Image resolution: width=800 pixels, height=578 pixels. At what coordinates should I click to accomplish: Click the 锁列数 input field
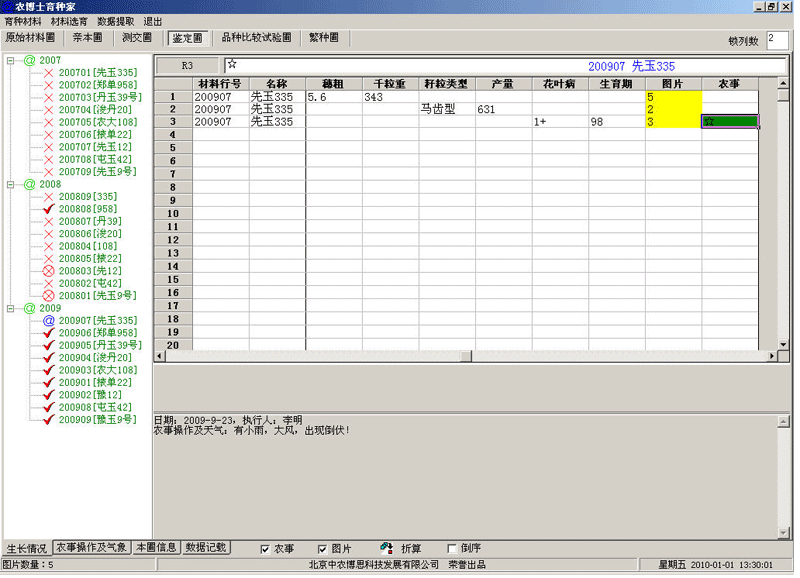click(778, 40)
